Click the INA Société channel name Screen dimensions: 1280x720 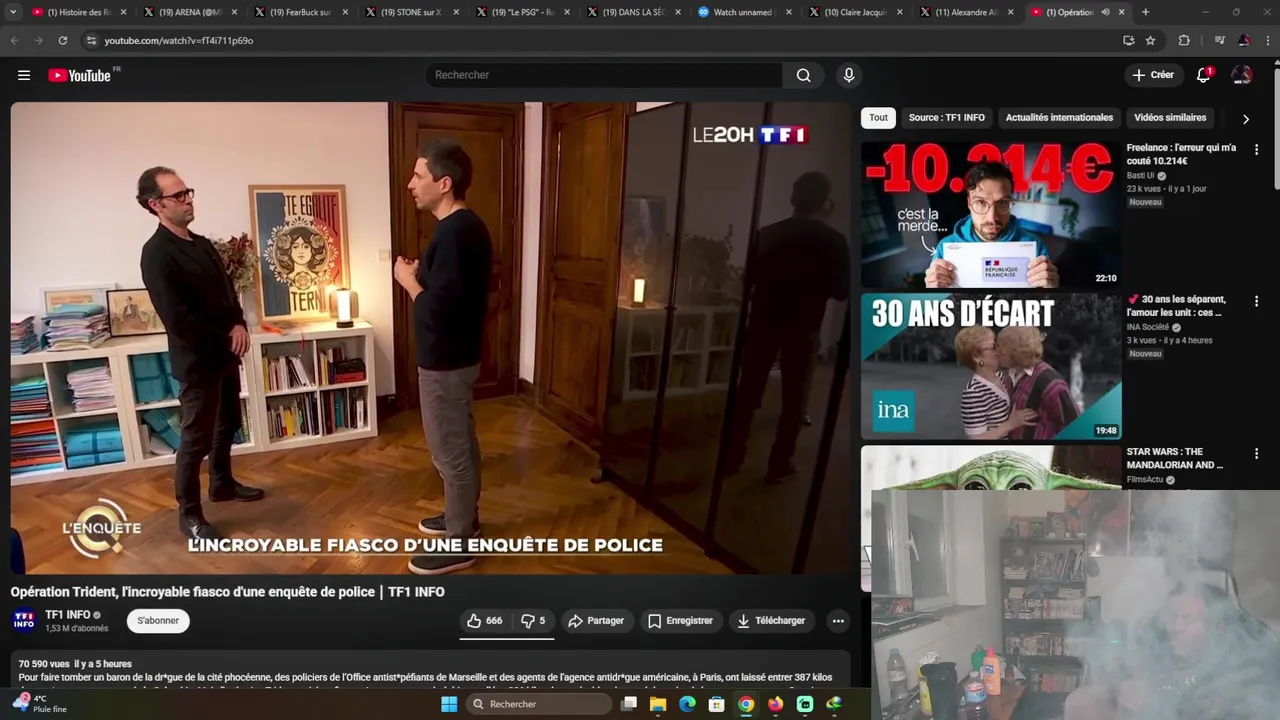(x=1148, y=327)
